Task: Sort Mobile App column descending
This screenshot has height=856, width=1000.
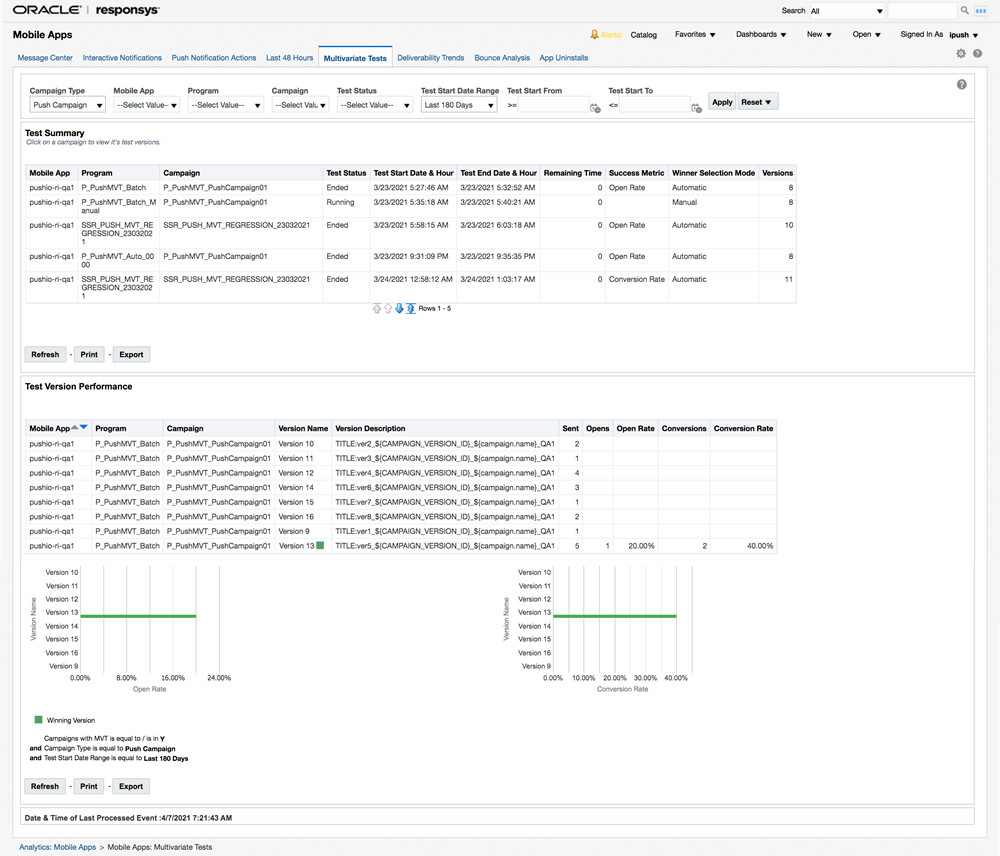Action: tap(84, 428)
